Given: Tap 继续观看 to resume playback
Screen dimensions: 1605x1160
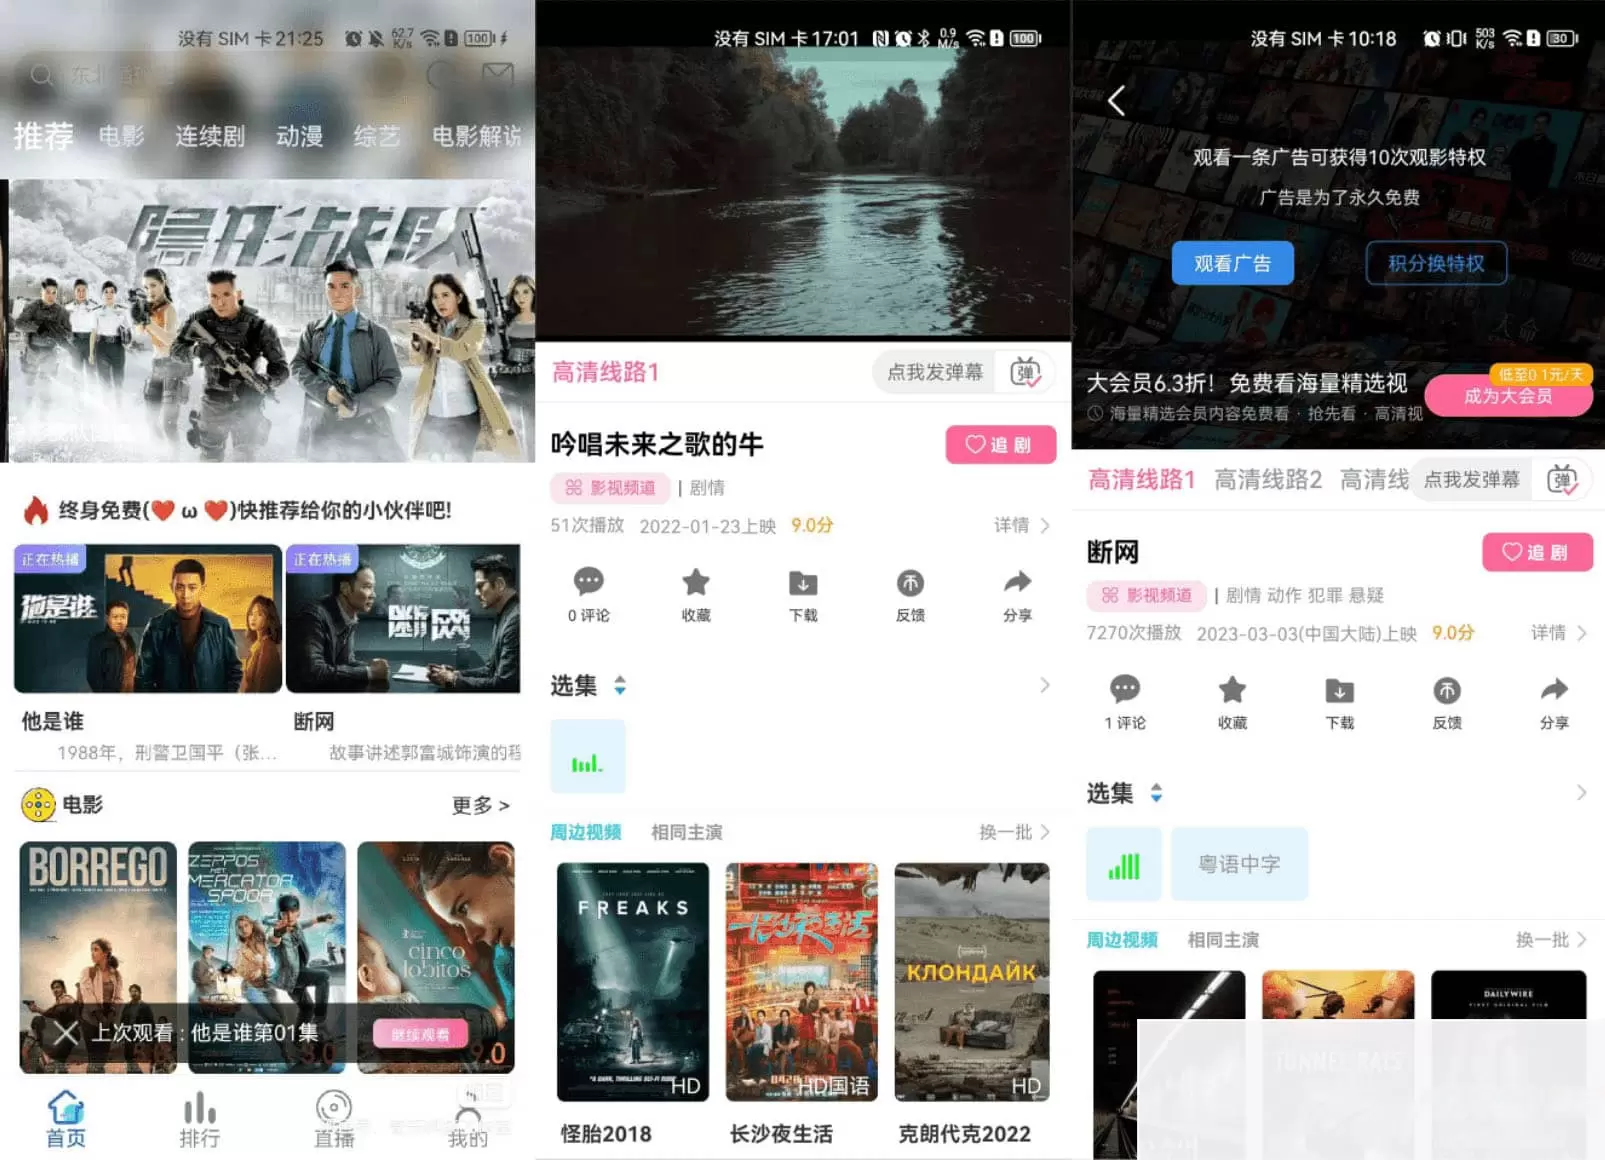Looking at the screenshot, I should click(x=420, y=1034).
